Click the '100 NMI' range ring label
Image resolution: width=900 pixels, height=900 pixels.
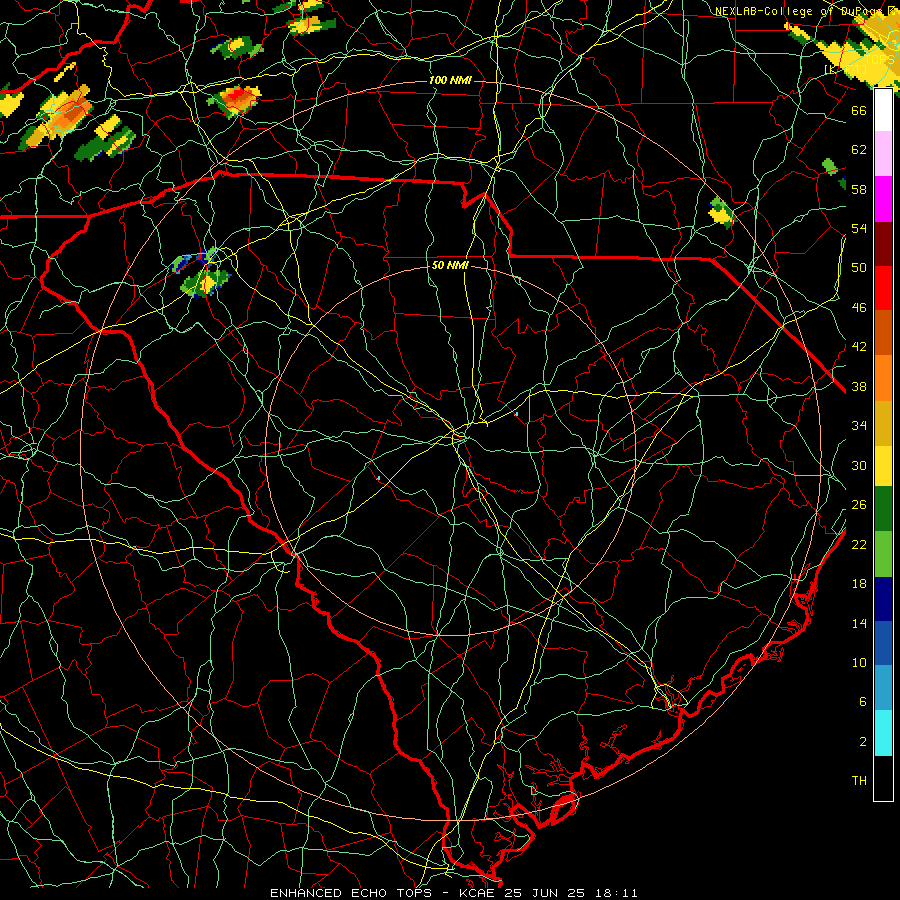[450, 80]
